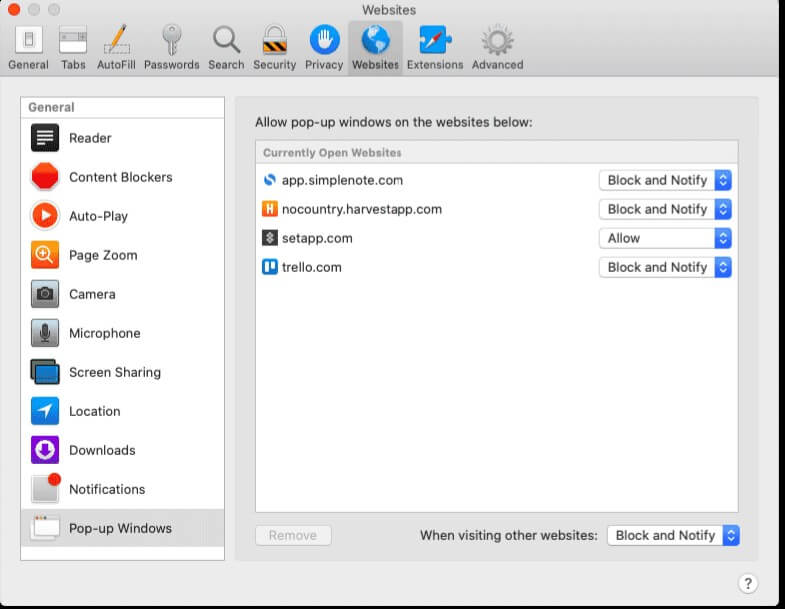Switch to the Extensions preferences pane
The height and width of the screenshot is (609, 785).
click(435, 47)
